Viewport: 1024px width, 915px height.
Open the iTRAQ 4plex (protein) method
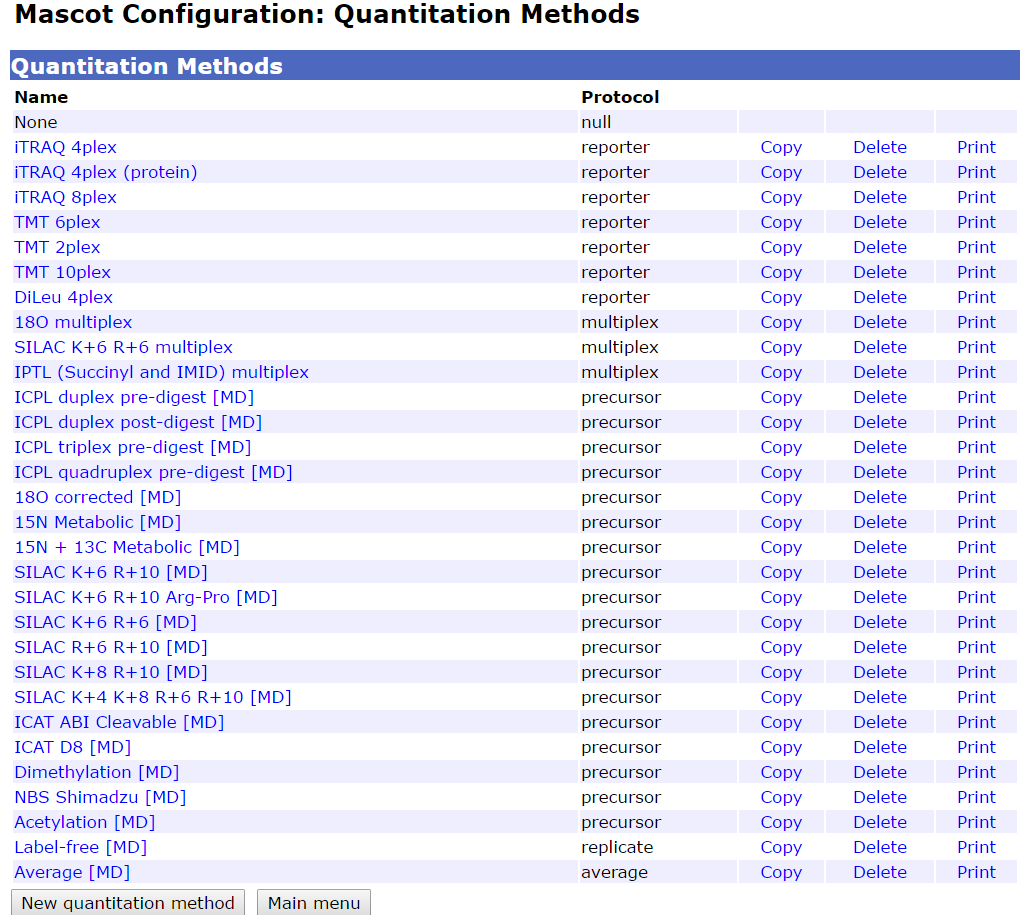pyautogui.click(x=106, y=172)
